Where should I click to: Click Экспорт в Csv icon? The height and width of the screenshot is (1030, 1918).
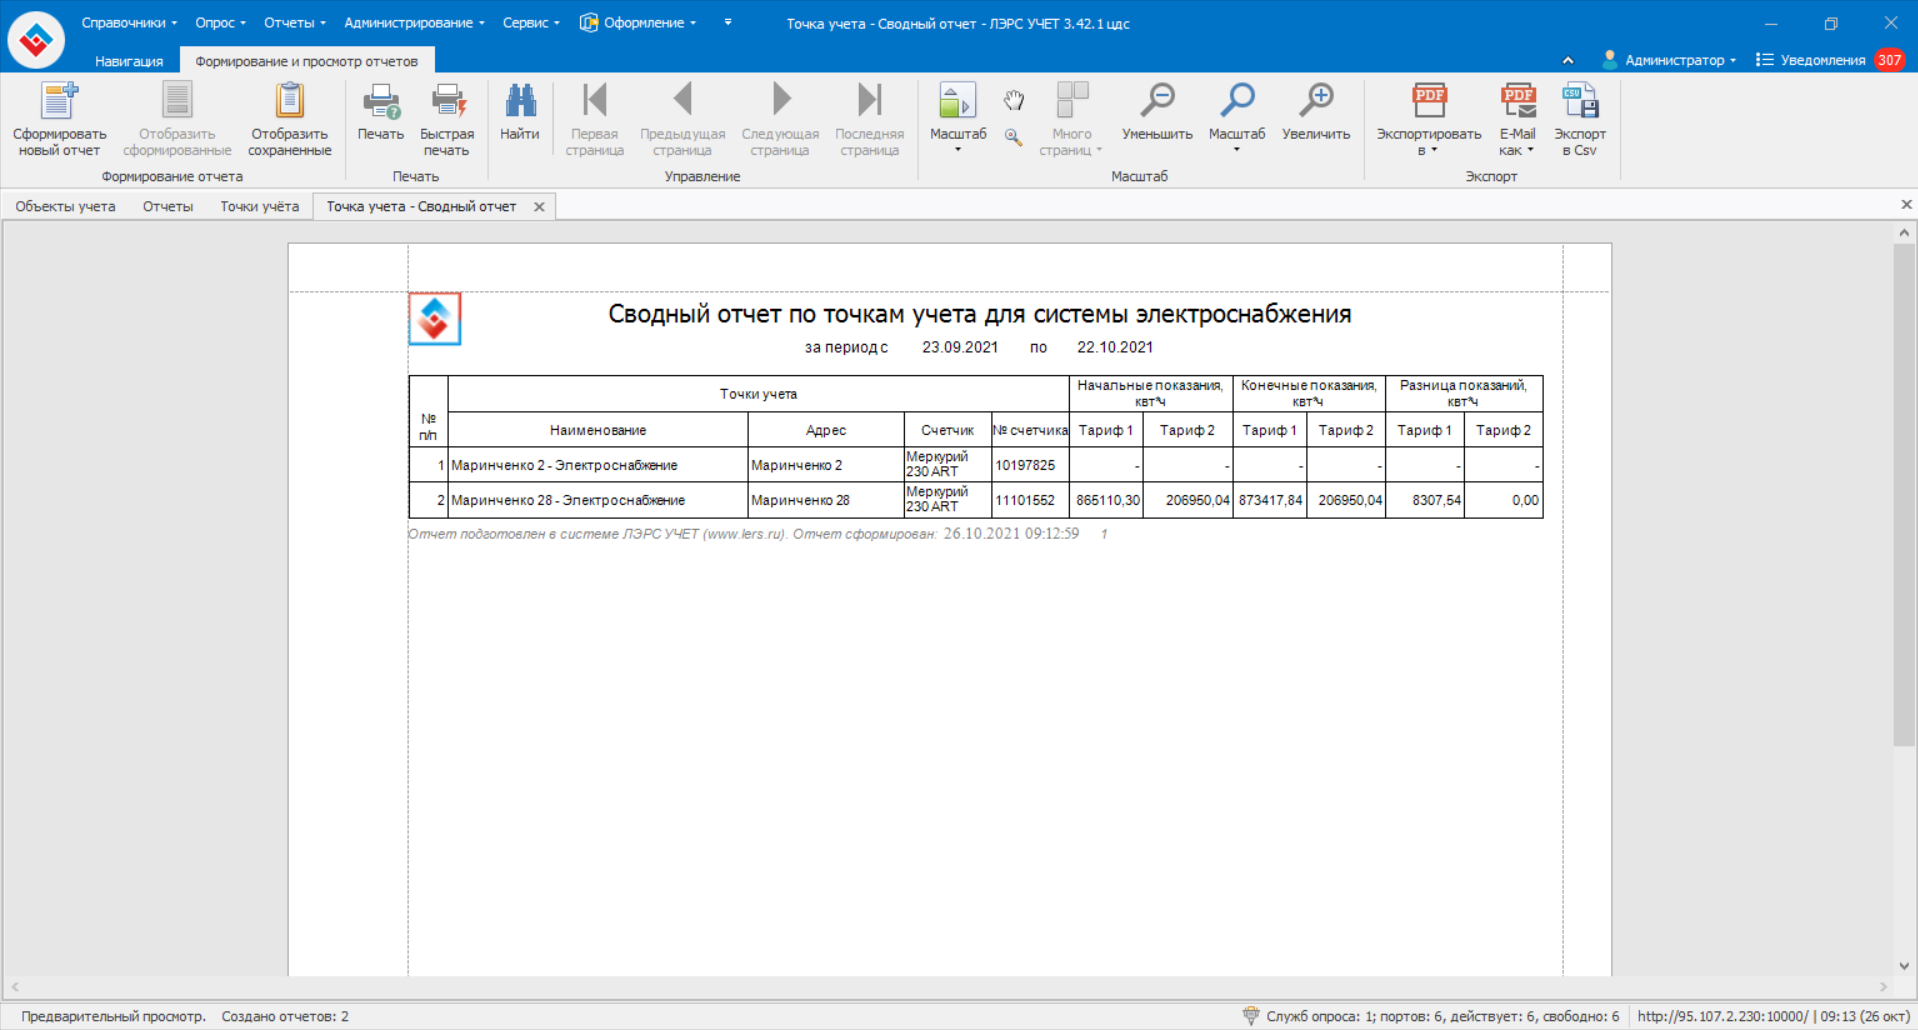tap(1580, 100)
